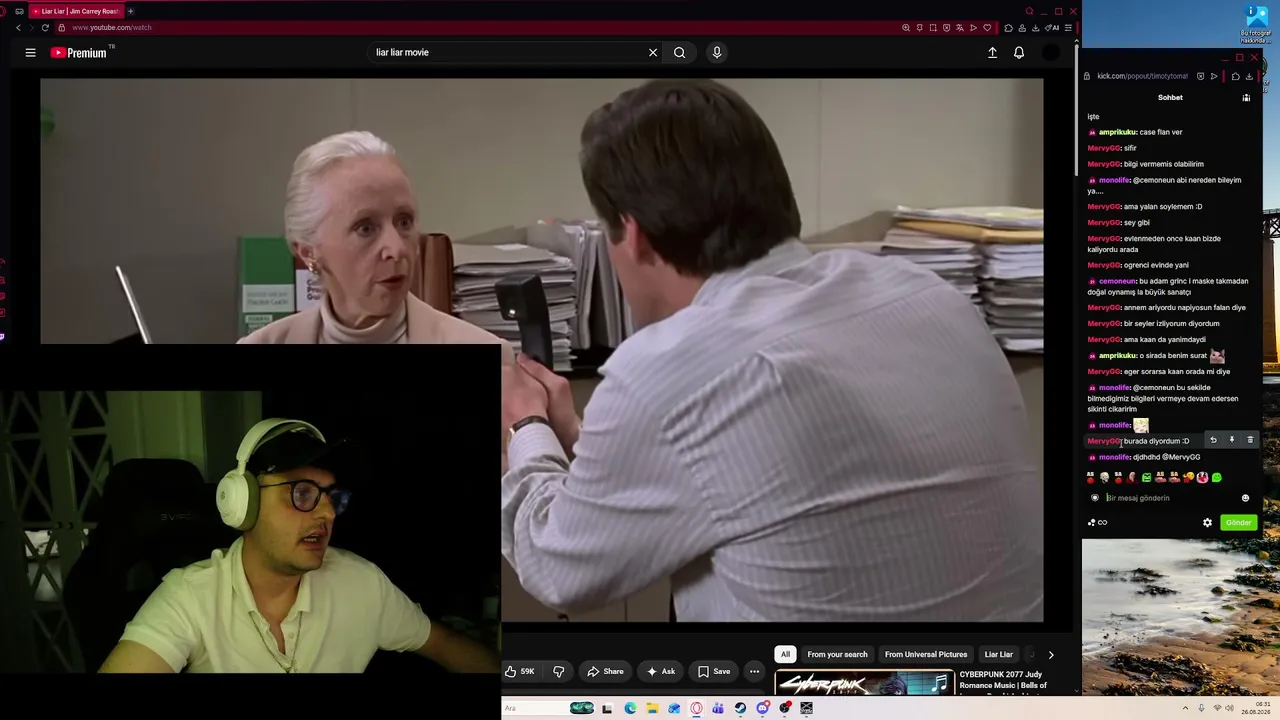
Task: Select the 'From your search' chip
Action: 837,655
